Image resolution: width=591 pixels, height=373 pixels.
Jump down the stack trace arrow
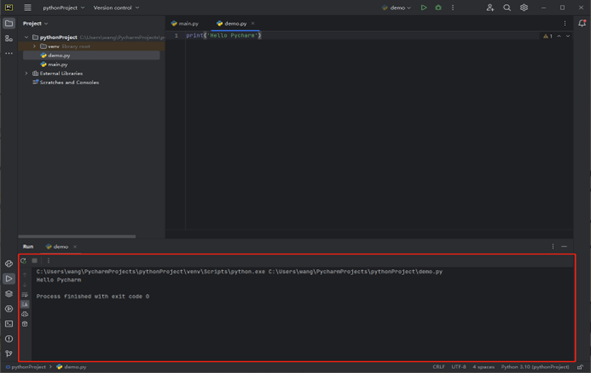[25, 285]
